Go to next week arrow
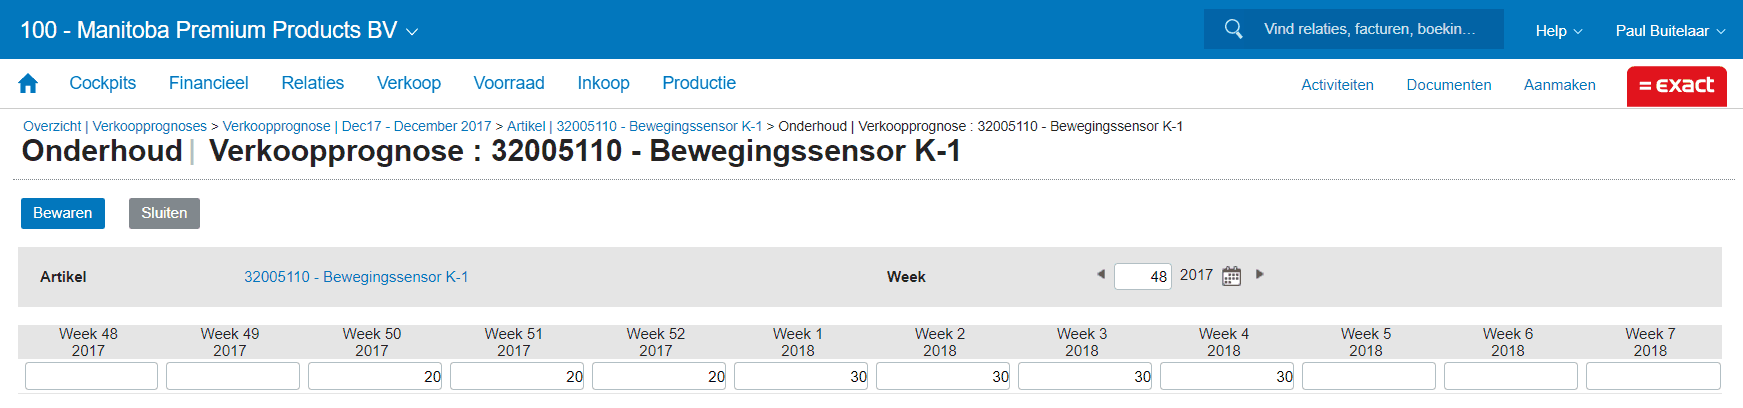This screenshot has height=408, width=1743. tap(1260, 274)
